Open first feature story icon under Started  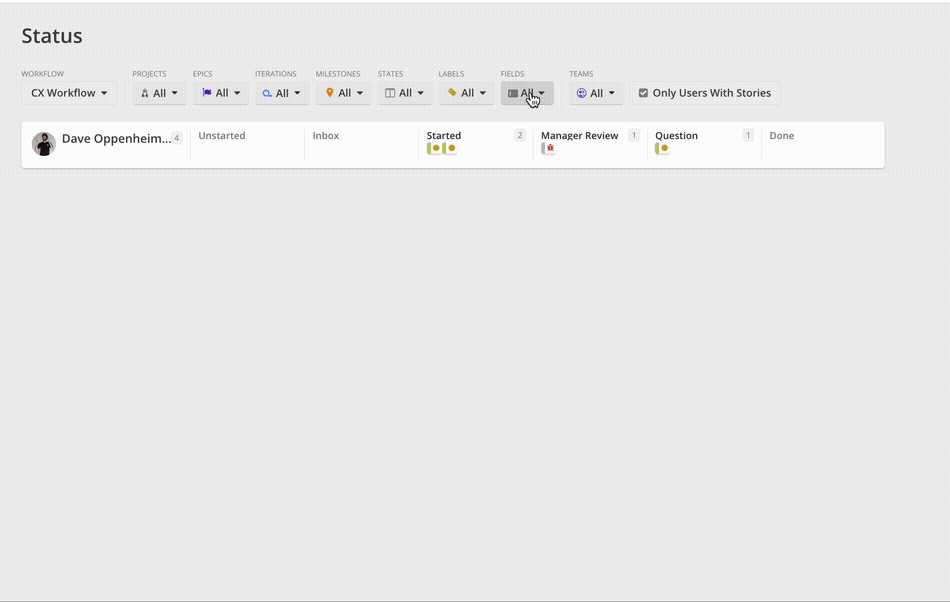click(x=434, y=148)
